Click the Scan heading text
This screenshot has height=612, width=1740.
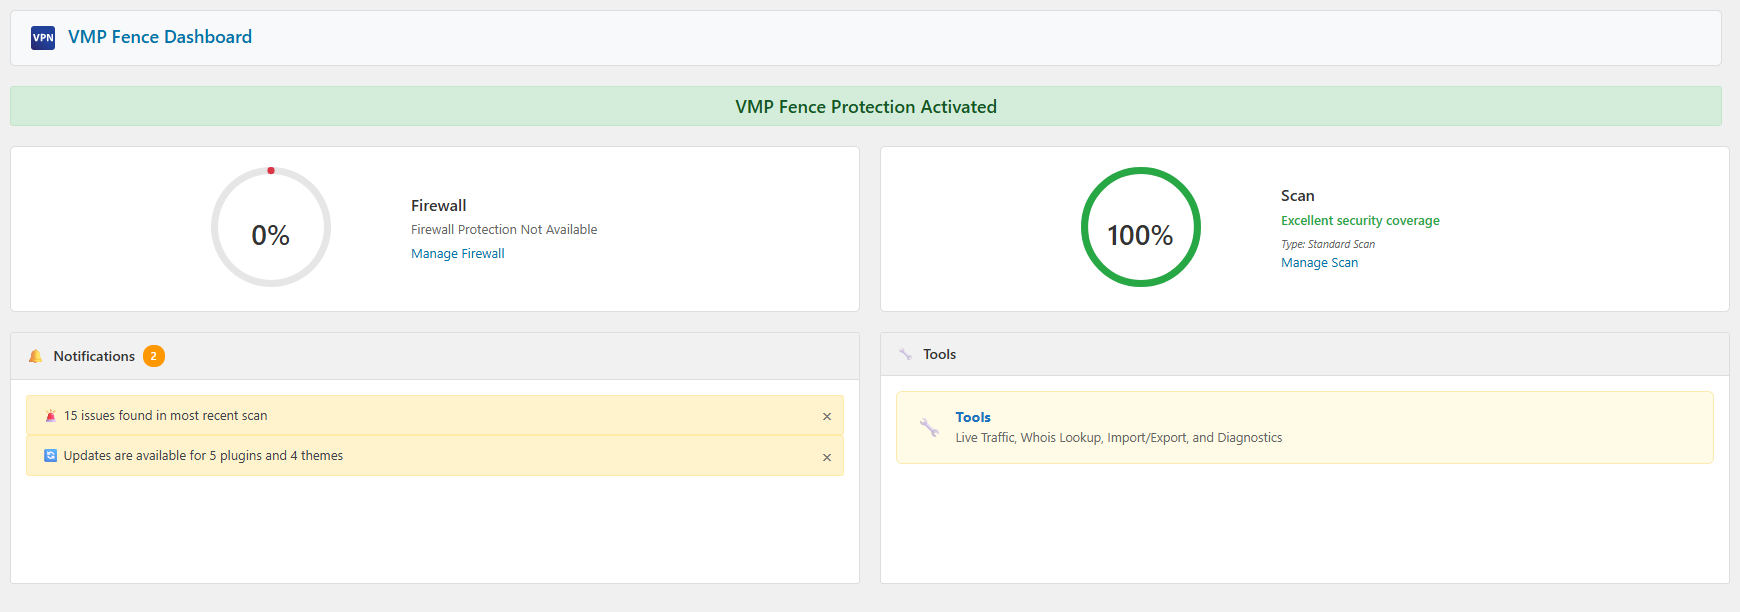tap(1298, 196)
